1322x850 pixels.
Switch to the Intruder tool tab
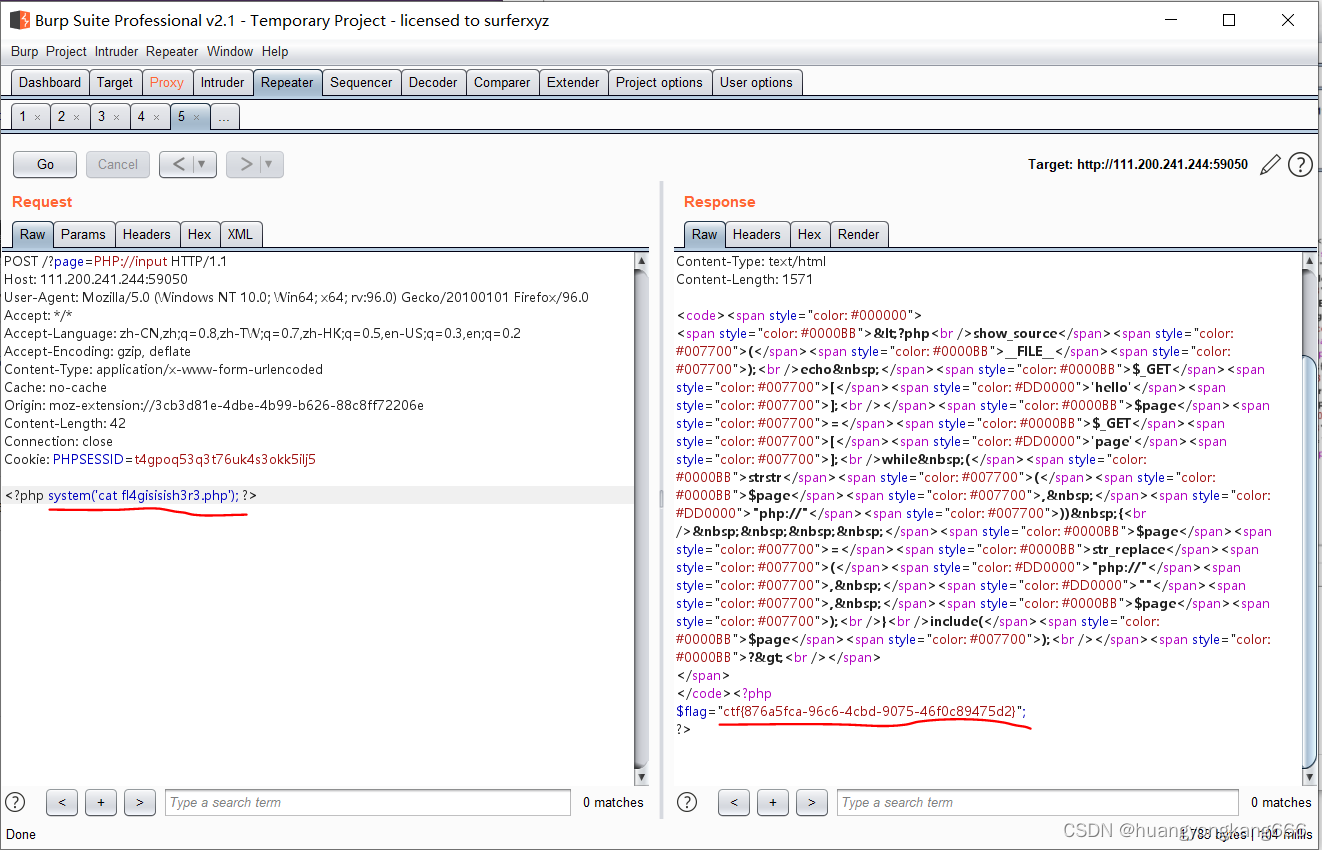tap(222, 83)
